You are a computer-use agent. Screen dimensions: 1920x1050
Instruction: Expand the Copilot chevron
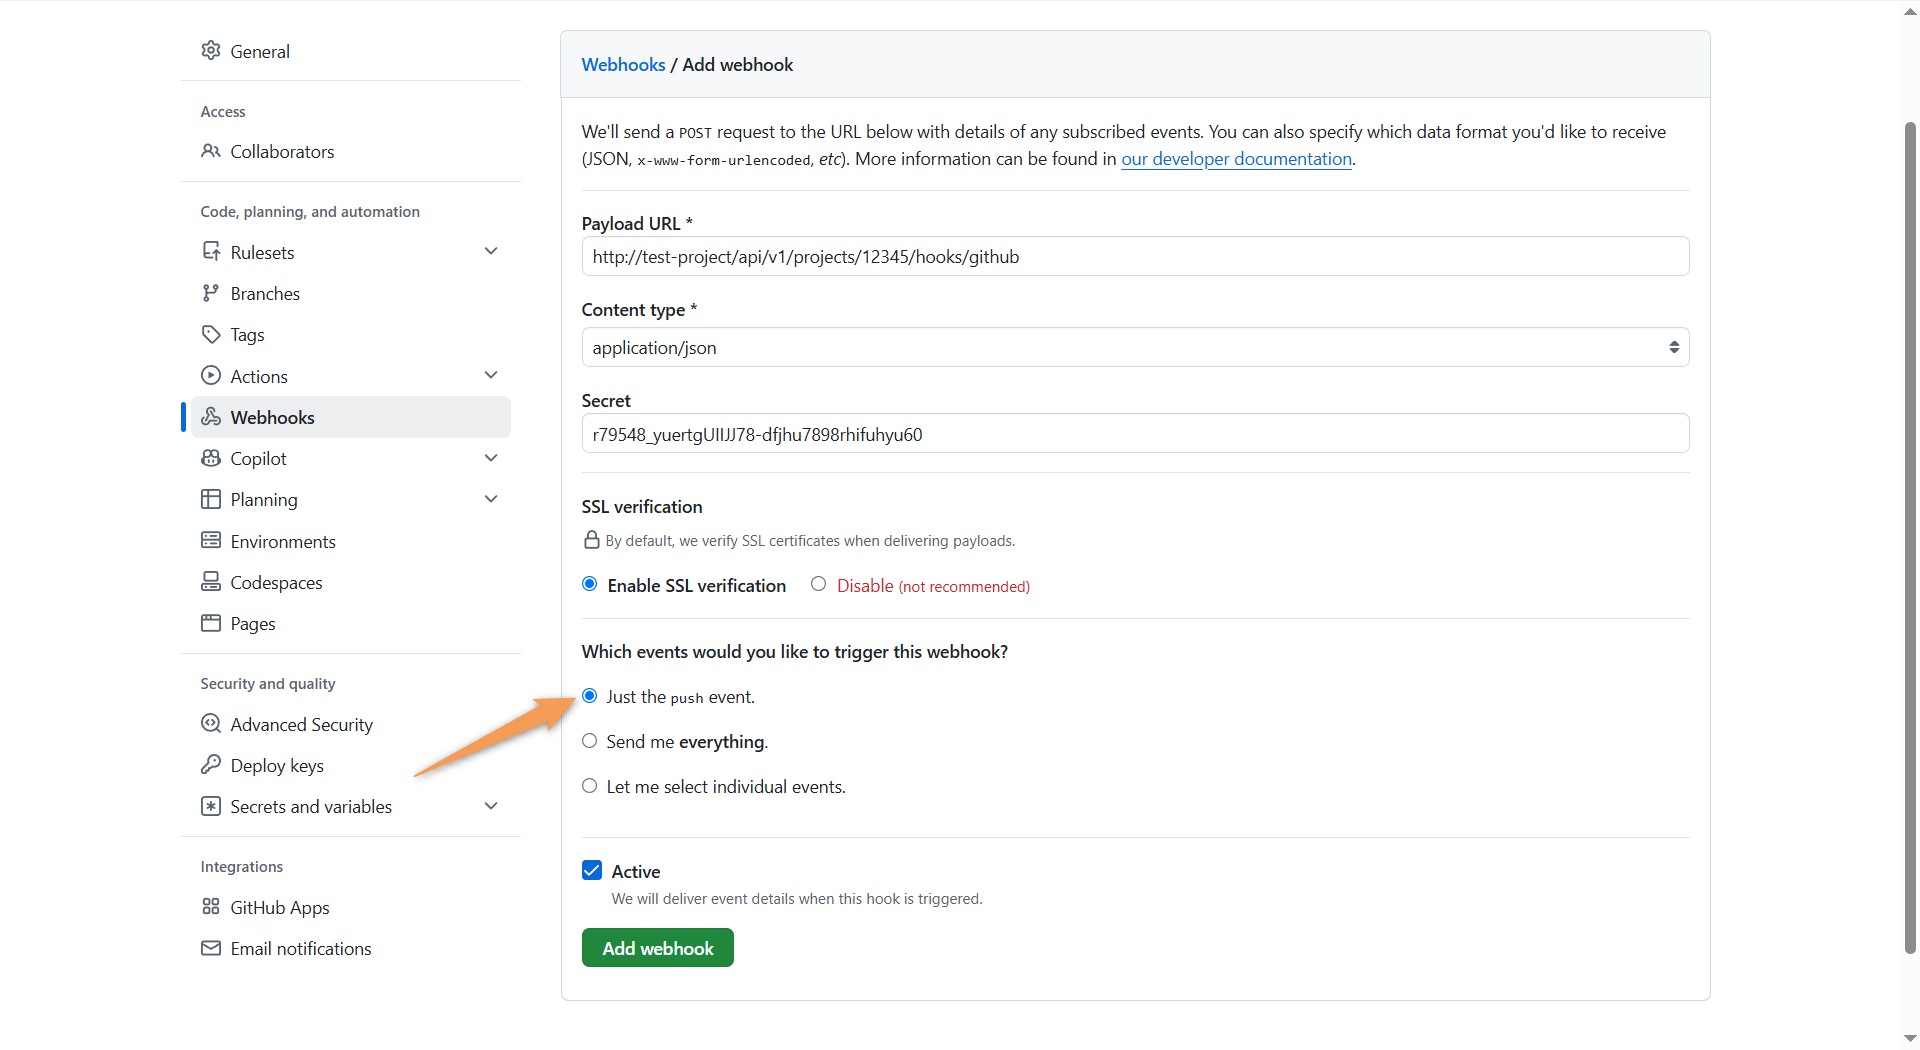point(491,458)
